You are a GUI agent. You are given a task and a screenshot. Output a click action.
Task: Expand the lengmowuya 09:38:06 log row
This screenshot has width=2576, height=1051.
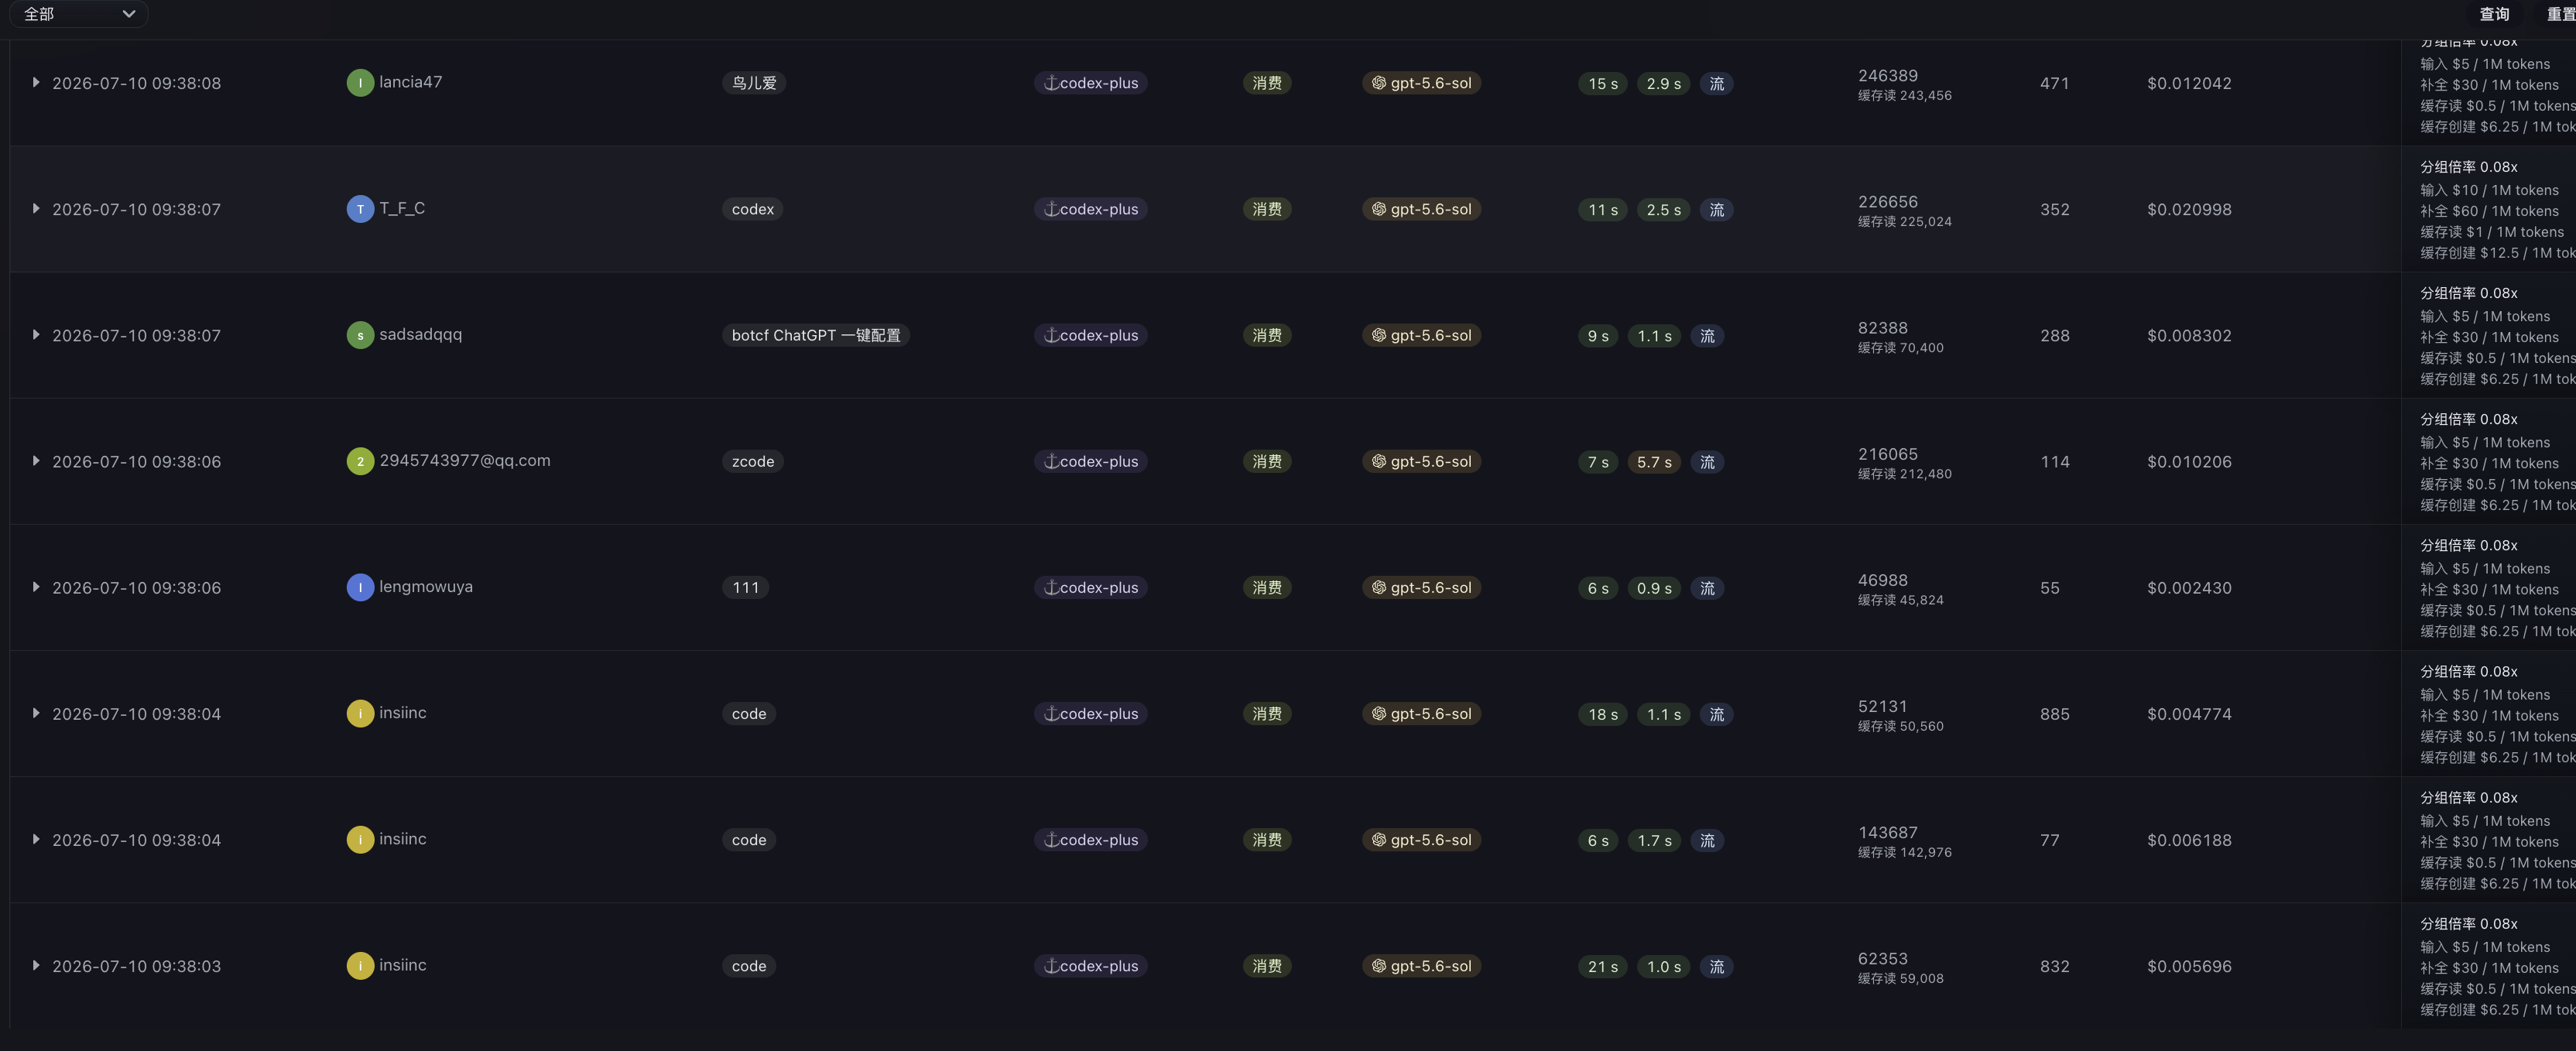(36, 586)
